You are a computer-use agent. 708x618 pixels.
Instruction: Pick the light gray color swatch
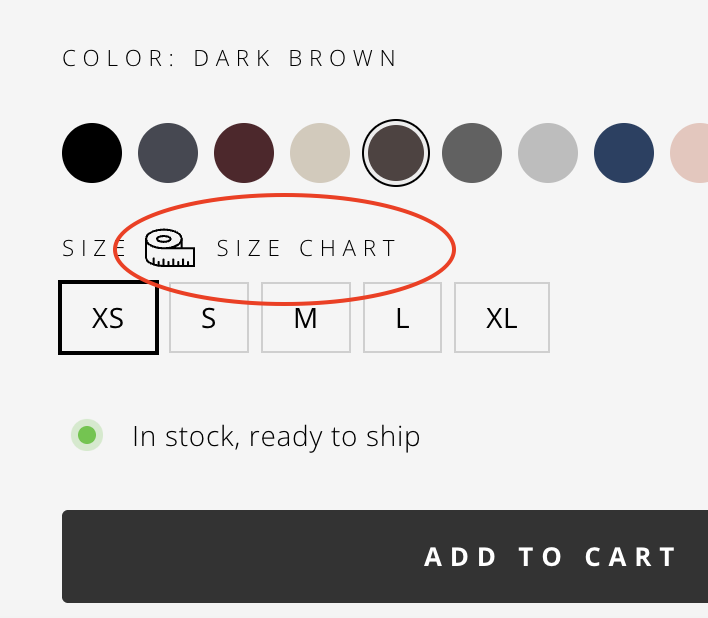coord(548,153)
